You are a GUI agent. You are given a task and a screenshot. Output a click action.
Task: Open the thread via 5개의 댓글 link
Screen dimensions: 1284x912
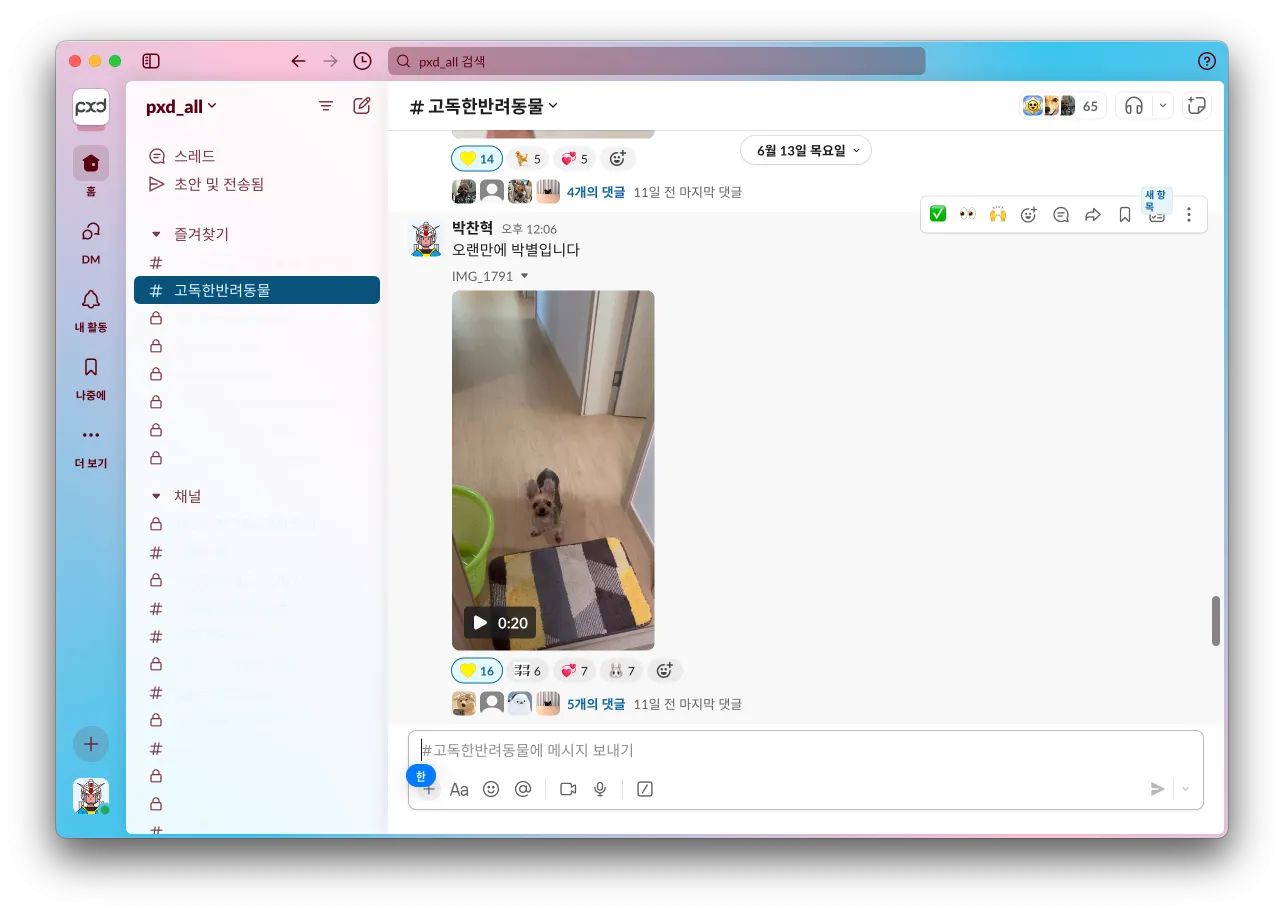click(593, 703)
